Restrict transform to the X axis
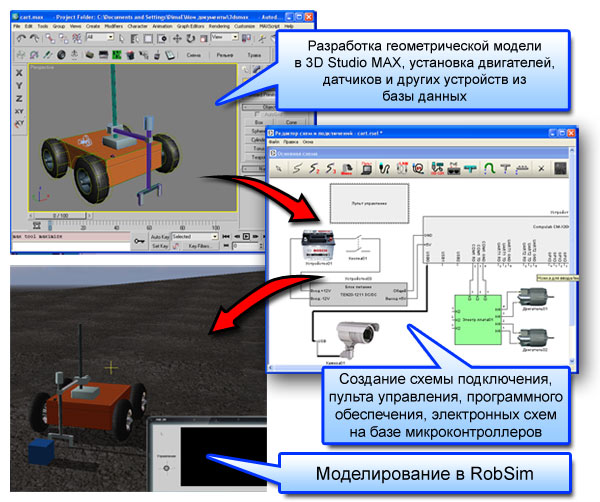Screen dimensions: 600x502 pos(19,72)
